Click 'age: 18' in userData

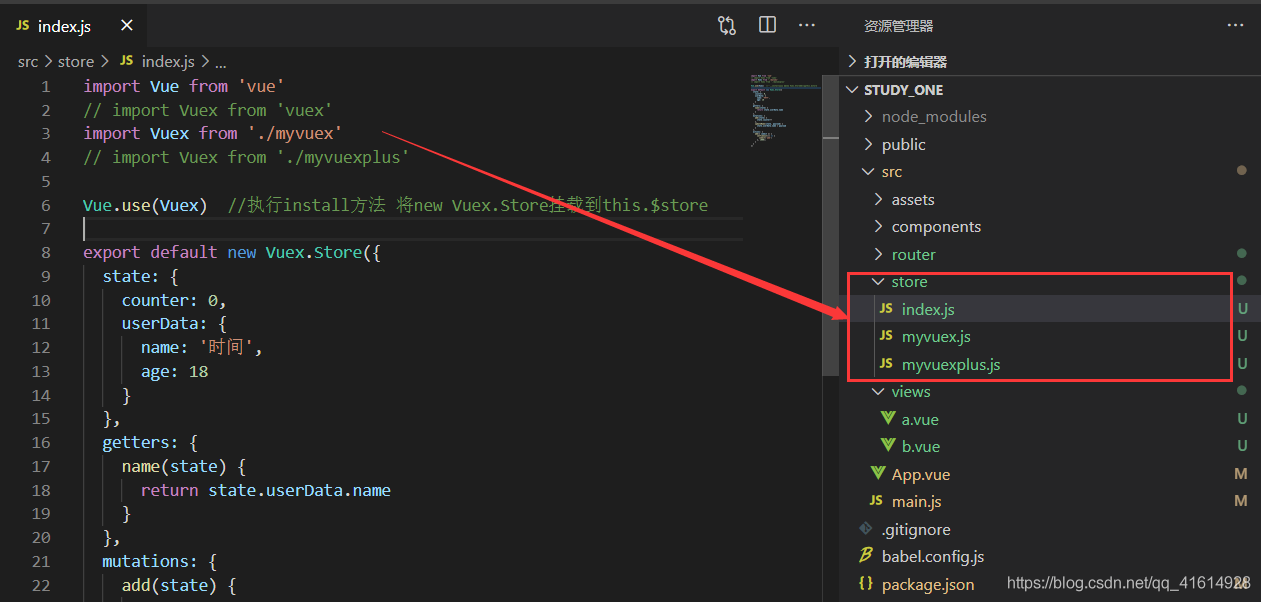pos(175,371)
